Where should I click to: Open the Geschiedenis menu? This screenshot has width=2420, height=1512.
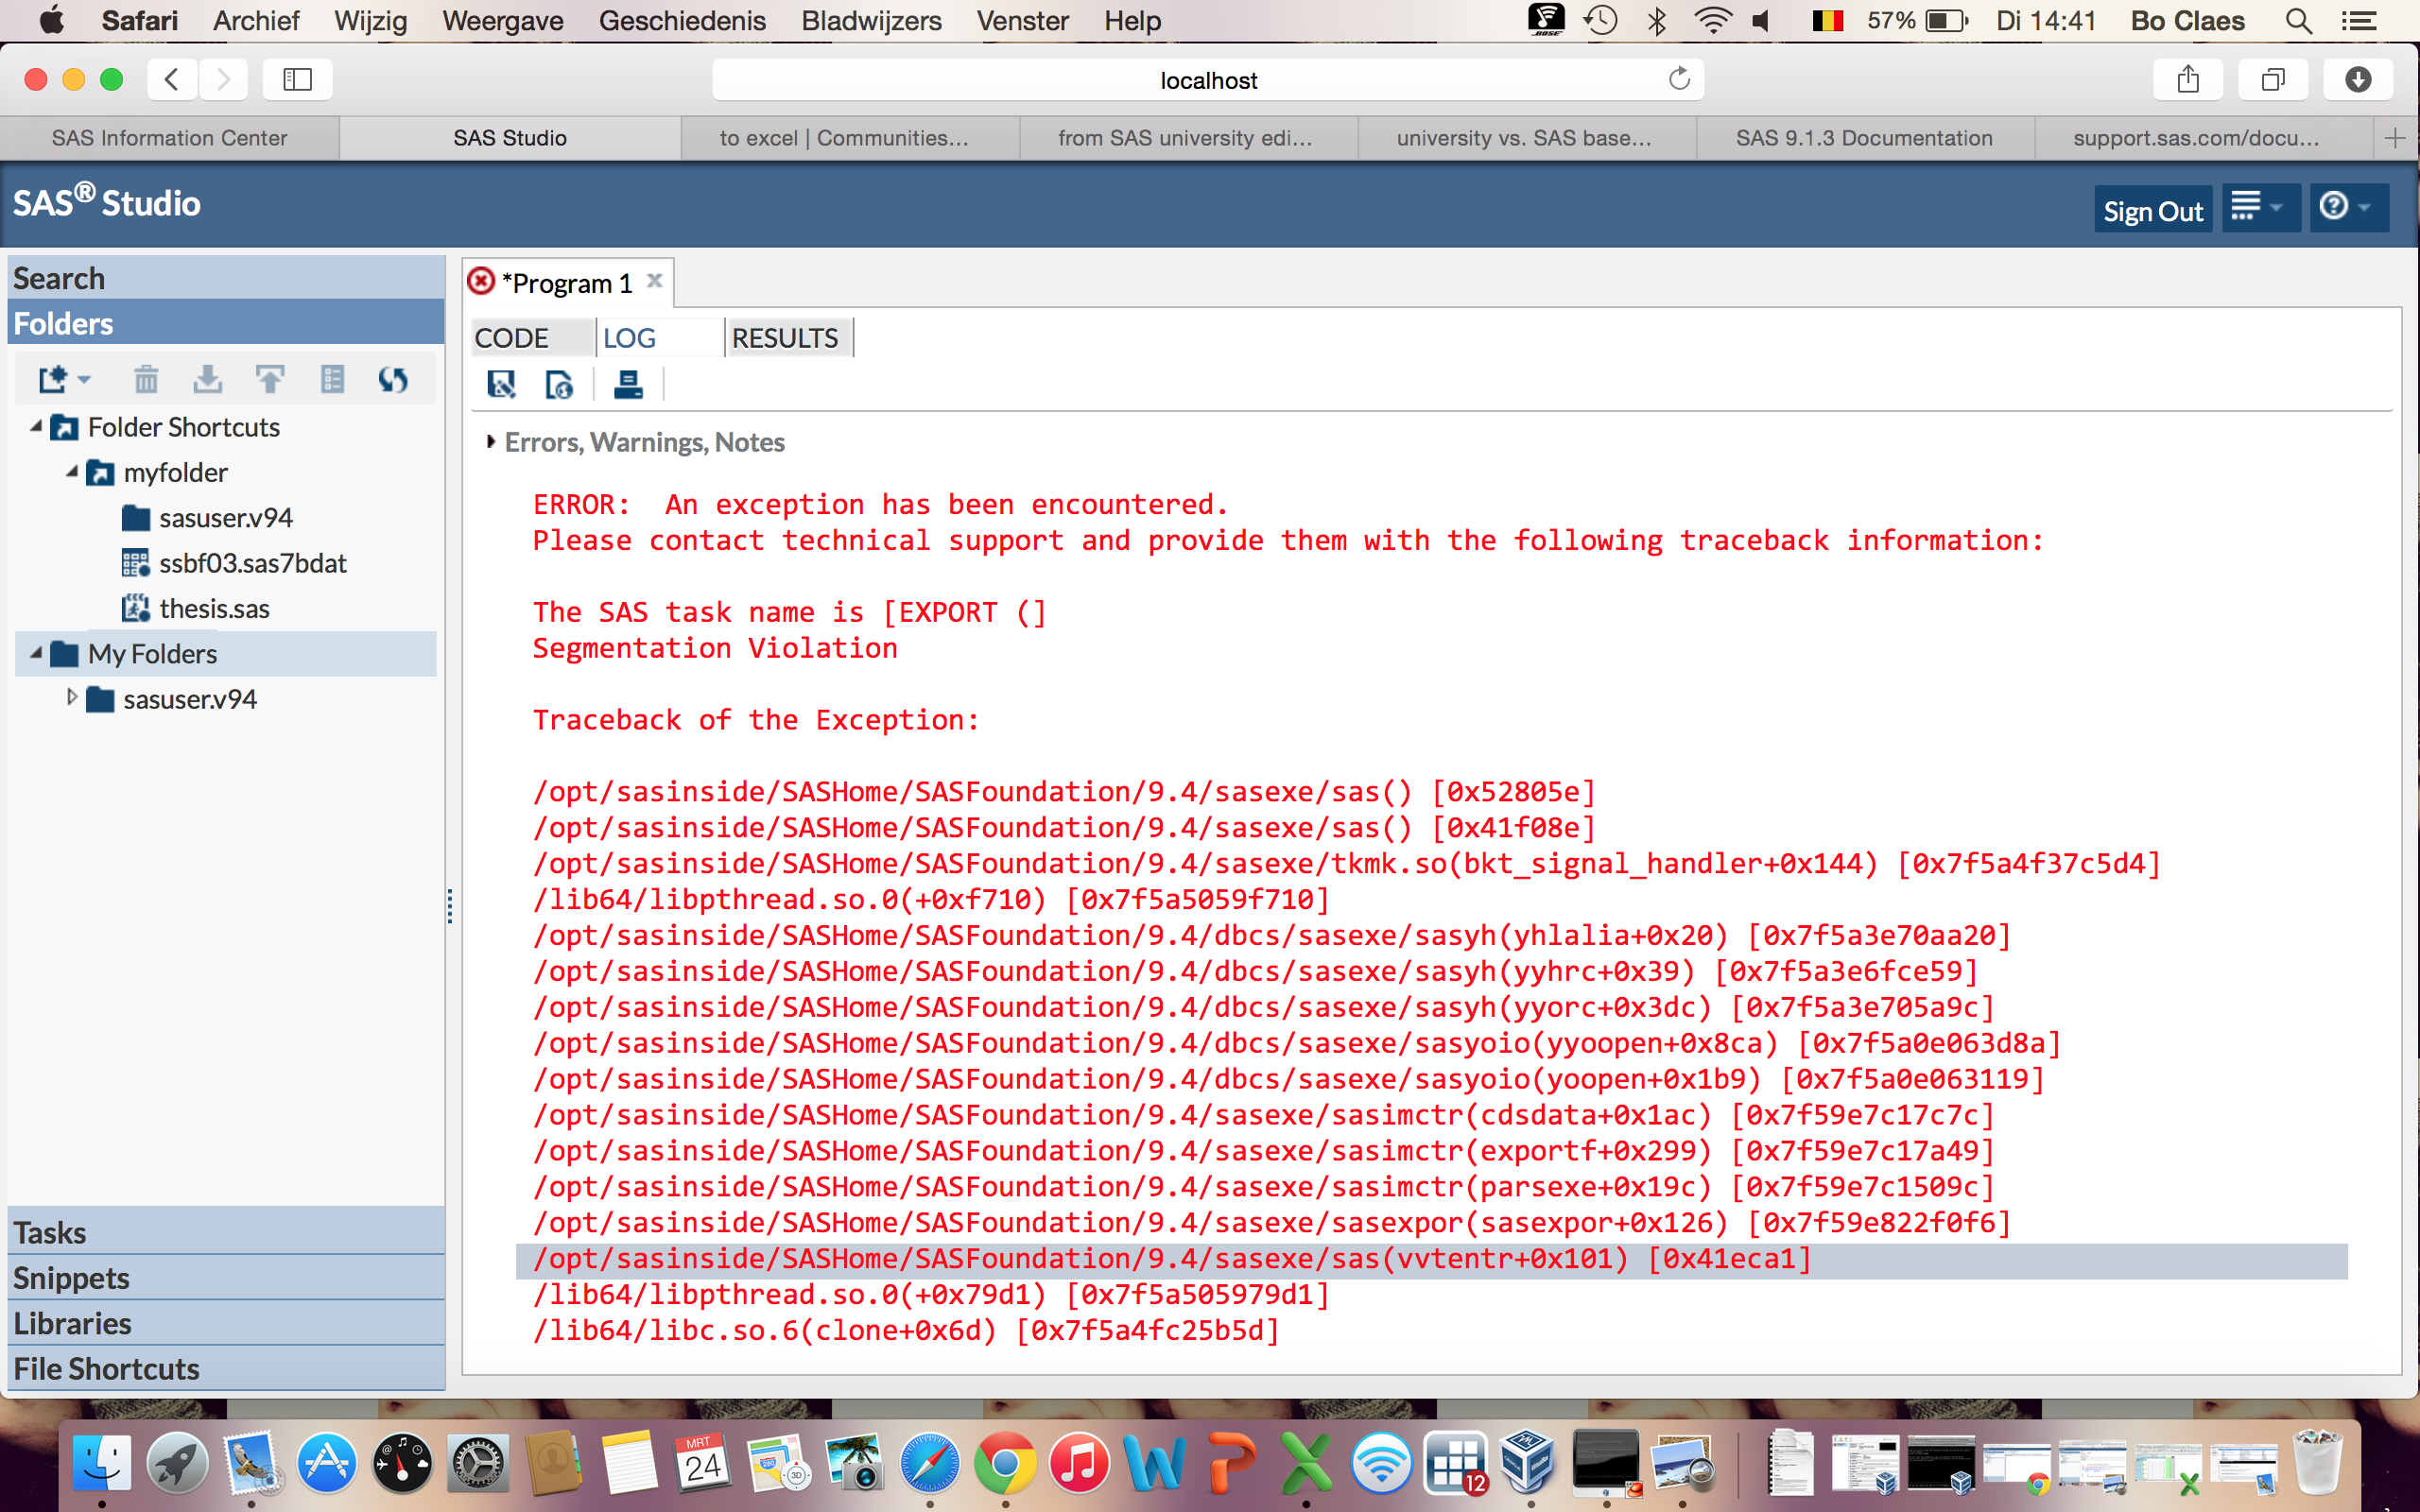coord(682,20)
